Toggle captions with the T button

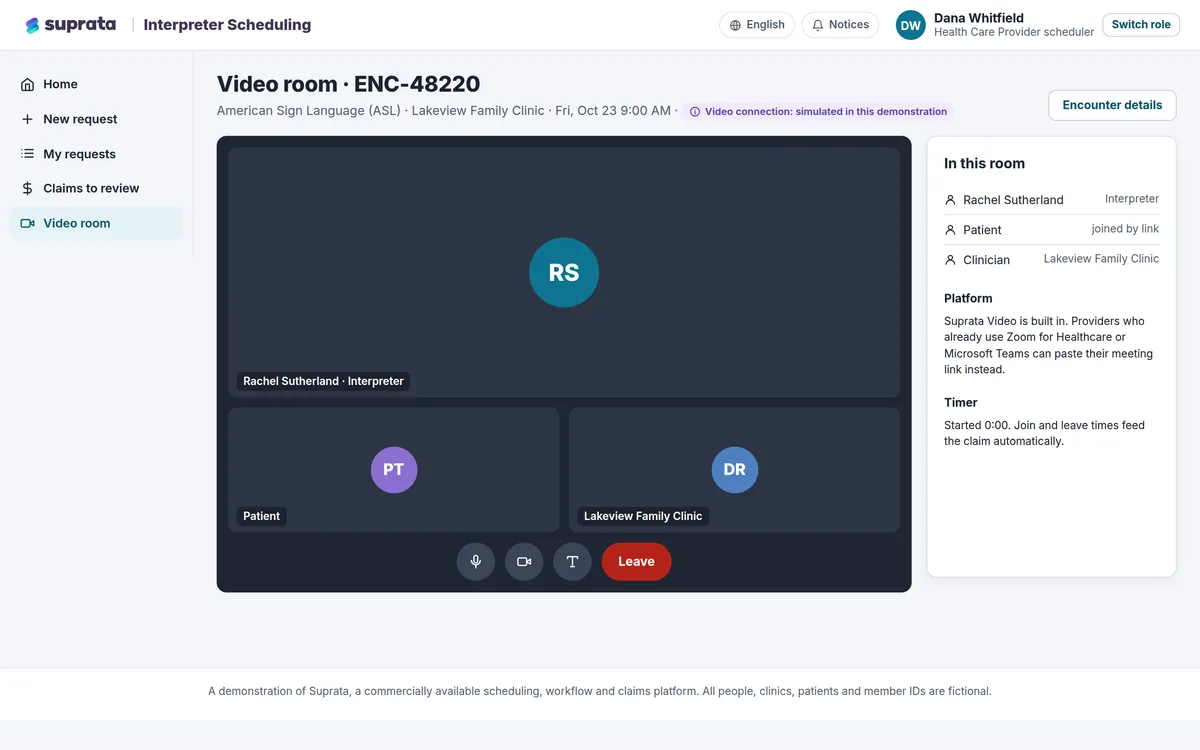coord(572,562)
